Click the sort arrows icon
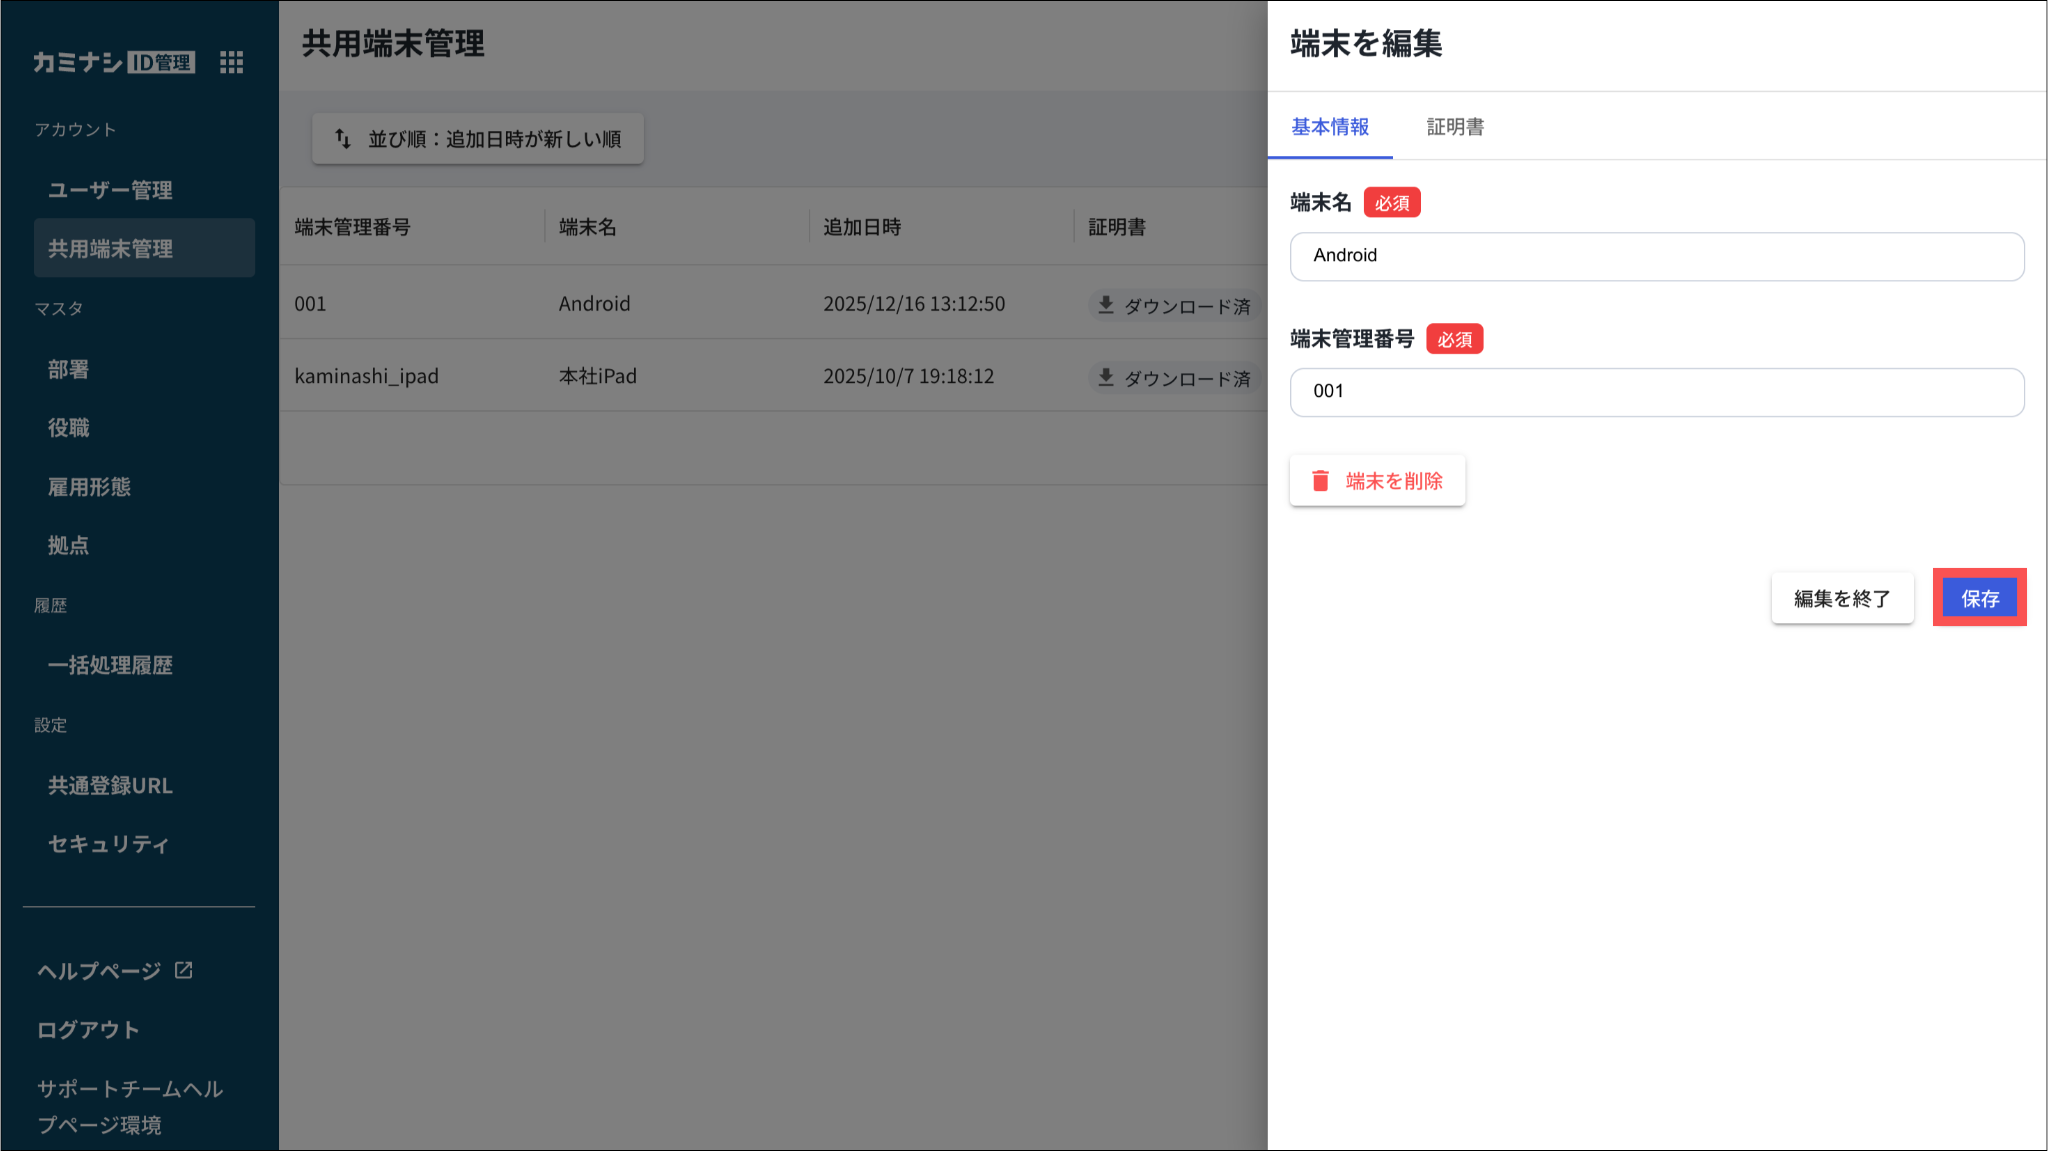 (343, 139)
